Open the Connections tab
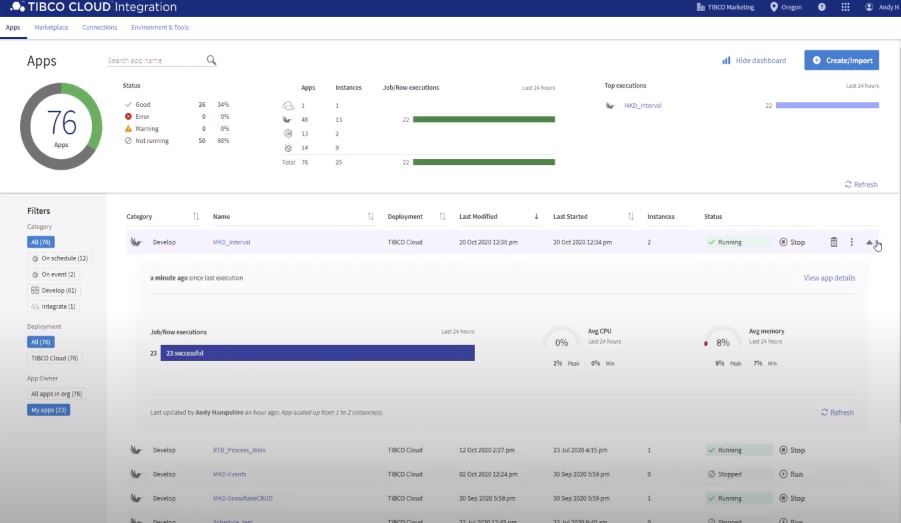 click(99, 27)
